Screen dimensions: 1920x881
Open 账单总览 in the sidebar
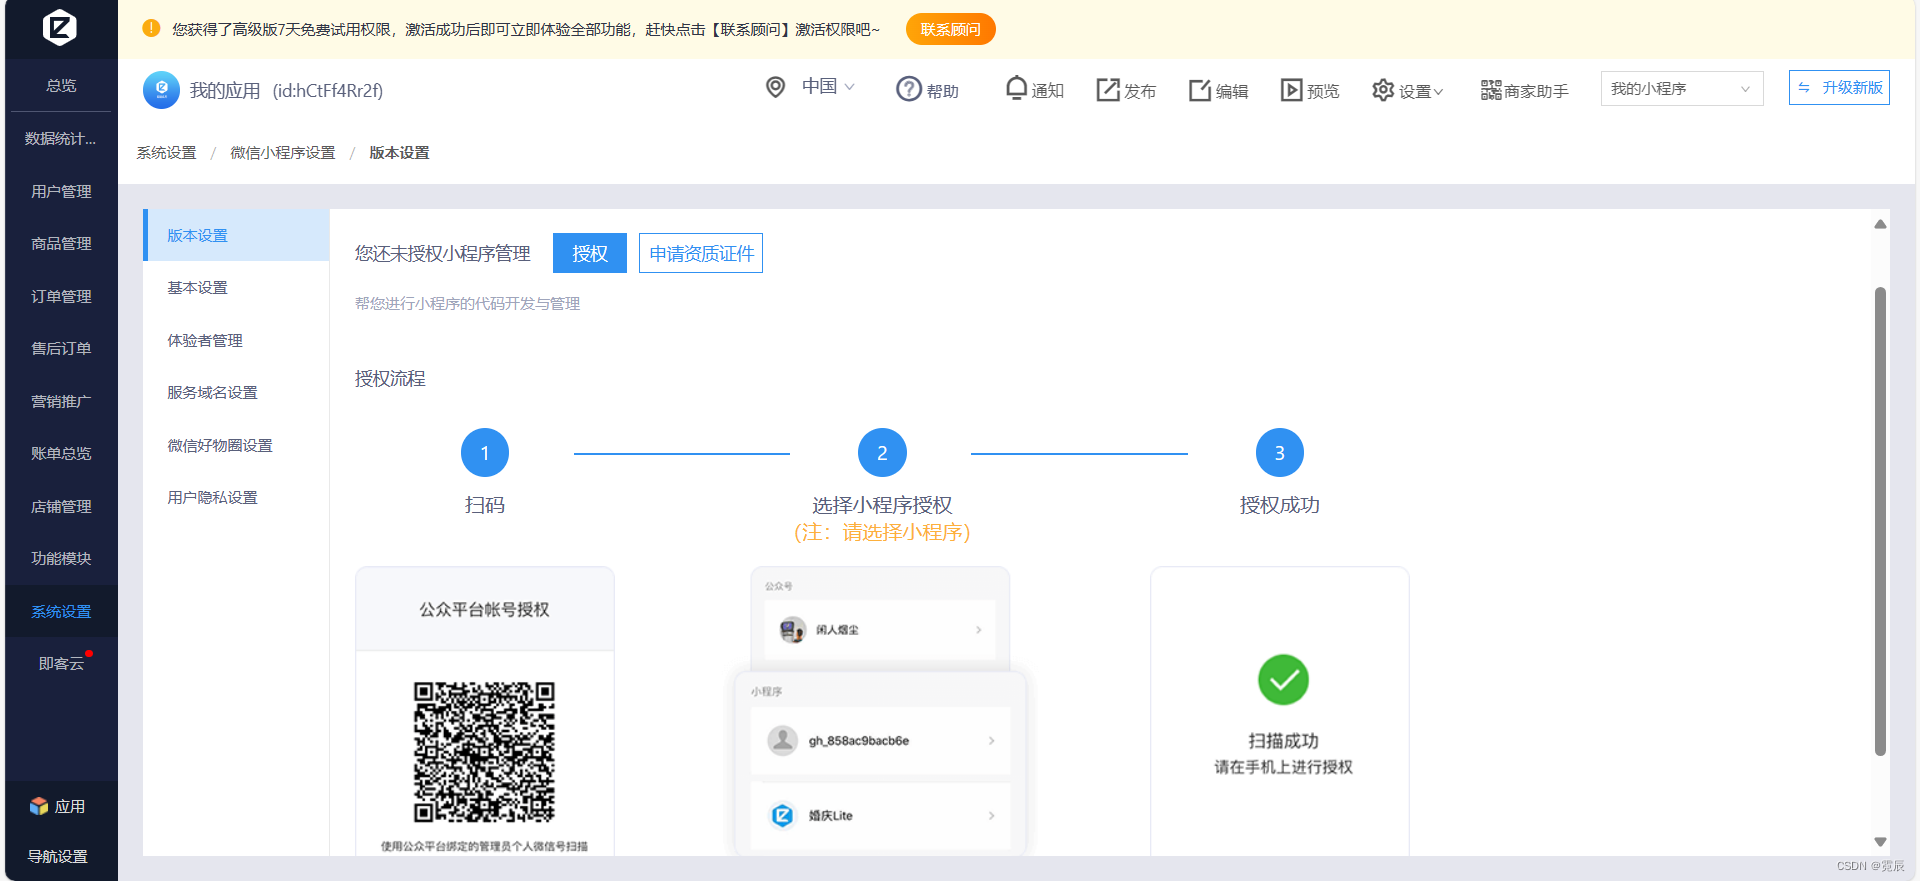[61, 453]
